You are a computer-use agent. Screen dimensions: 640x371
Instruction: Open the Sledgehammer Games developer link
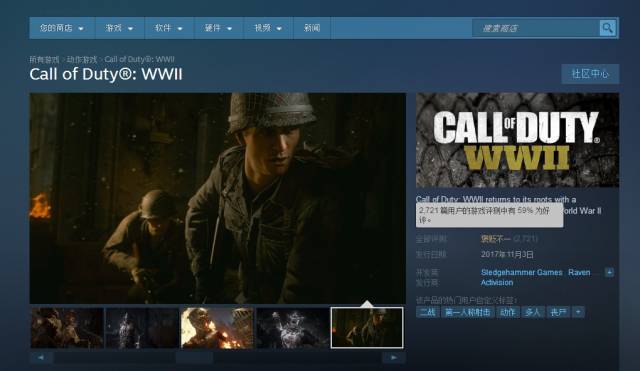[x=521, y=272]
